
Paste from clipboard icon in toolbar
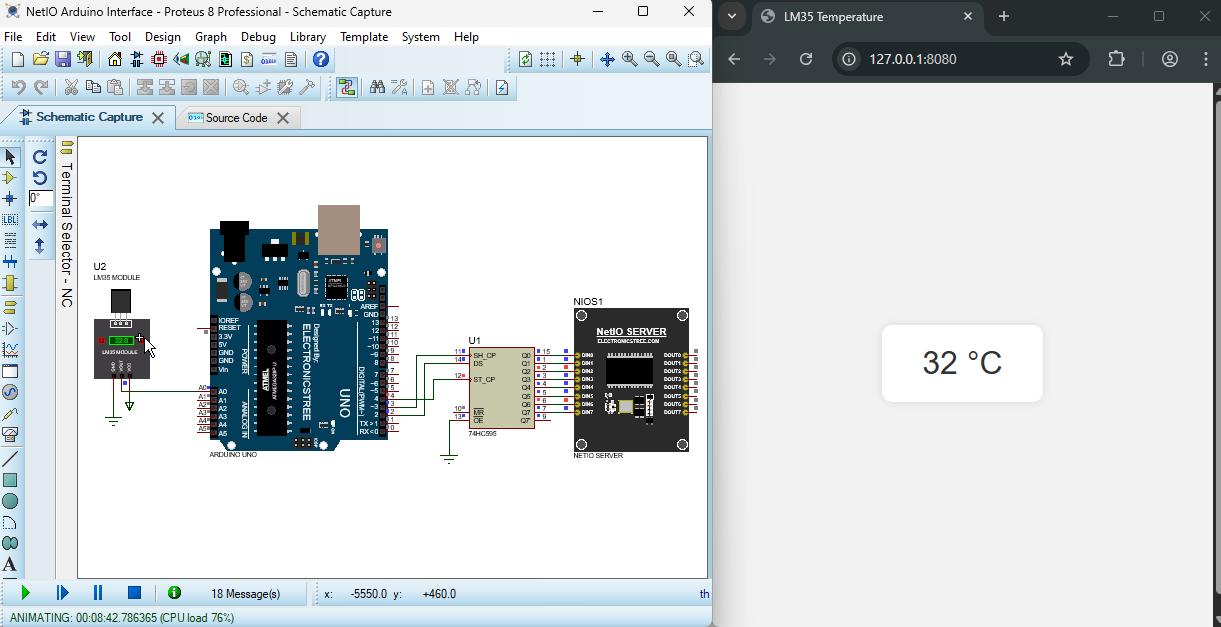pyautogui.click(x=115, y=88)
